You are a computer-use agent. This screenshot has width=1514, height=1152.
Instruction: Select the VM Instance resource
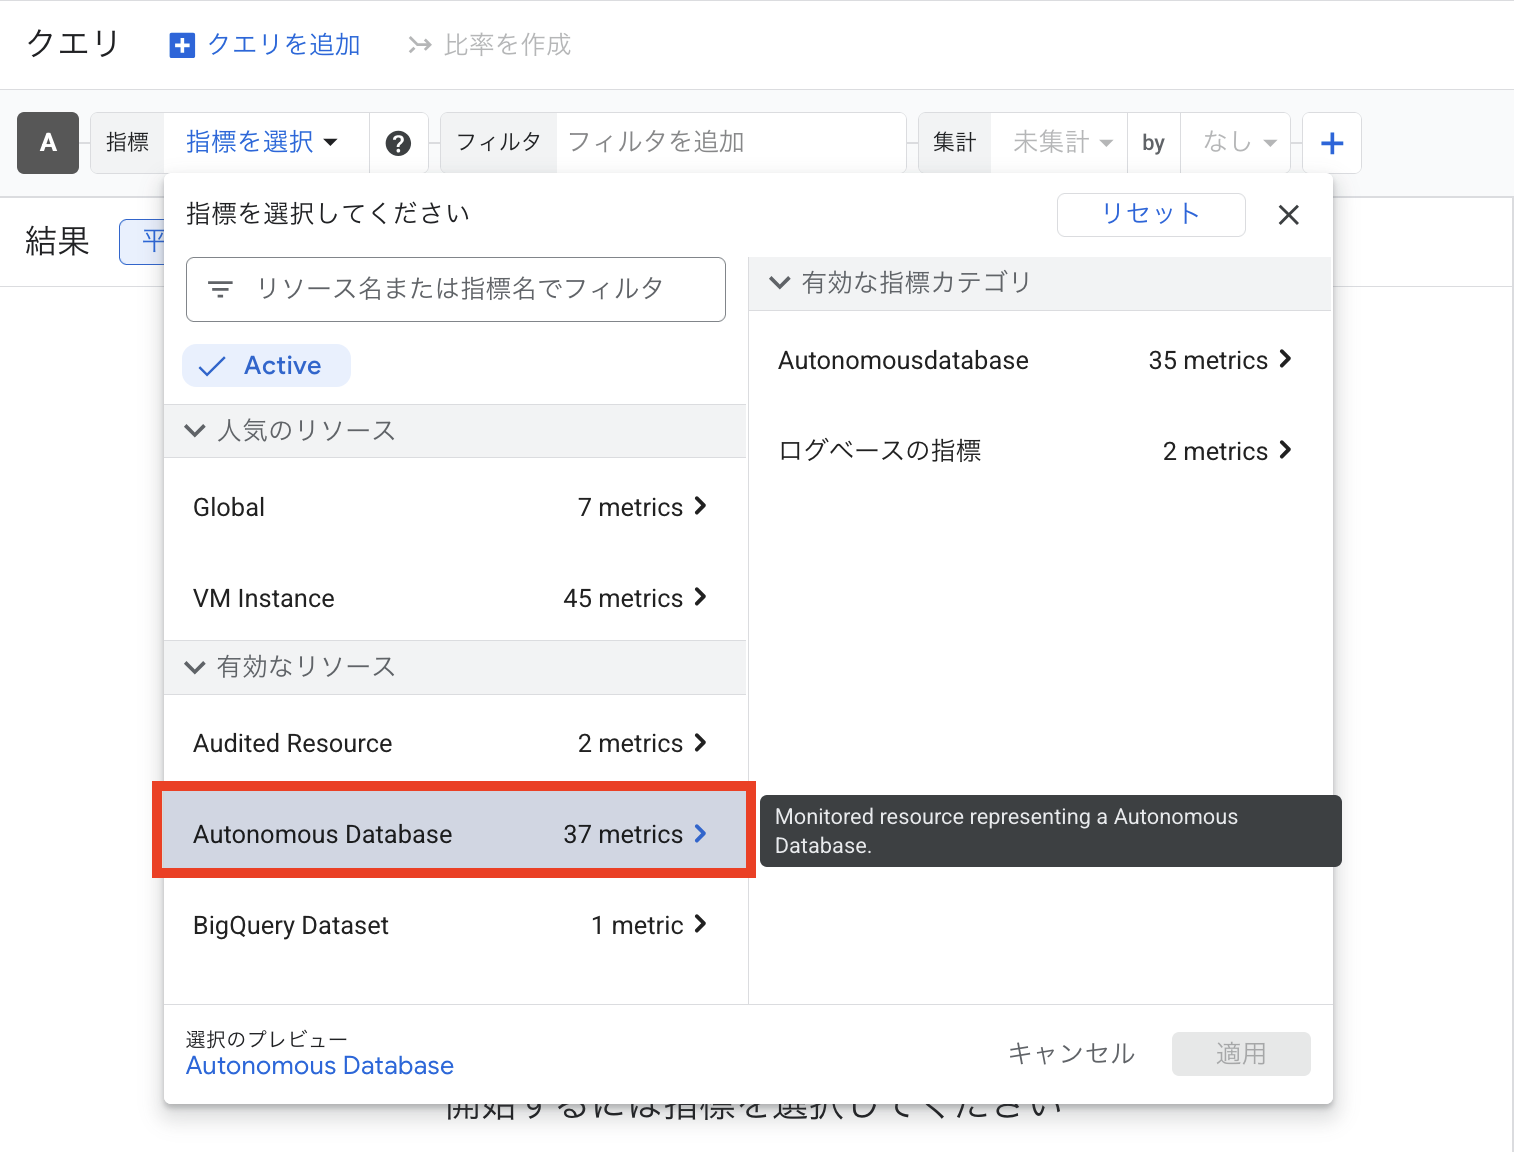pos(263,598)
